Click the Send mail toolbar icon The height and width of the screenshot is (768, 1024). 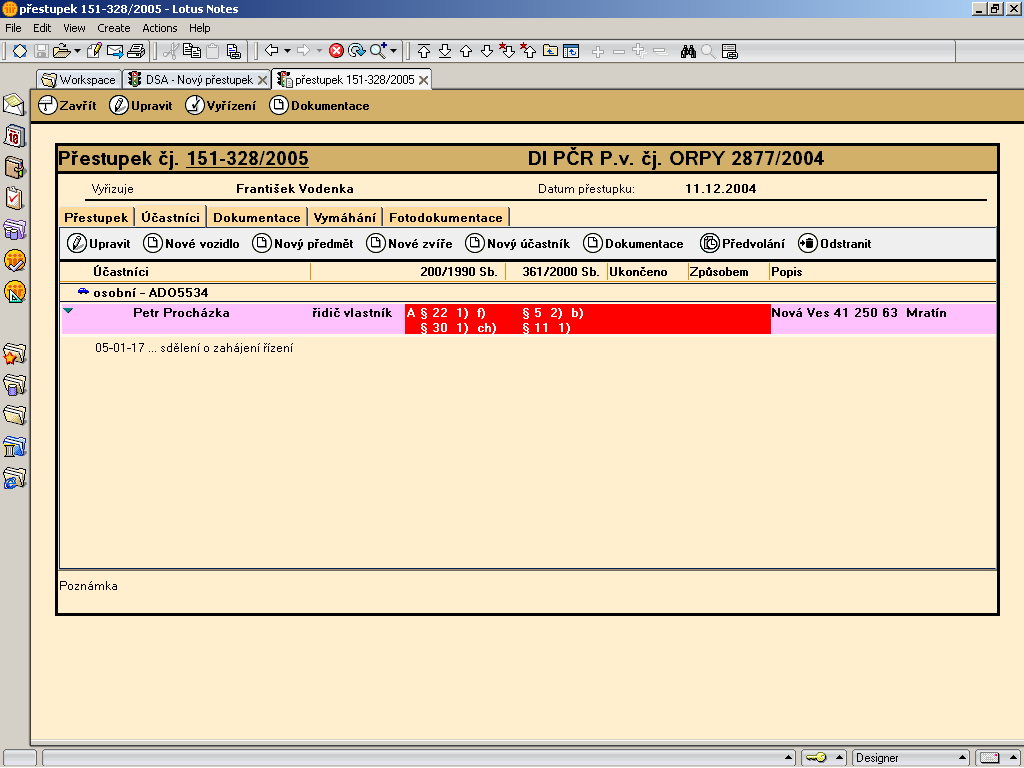(115, 51)
